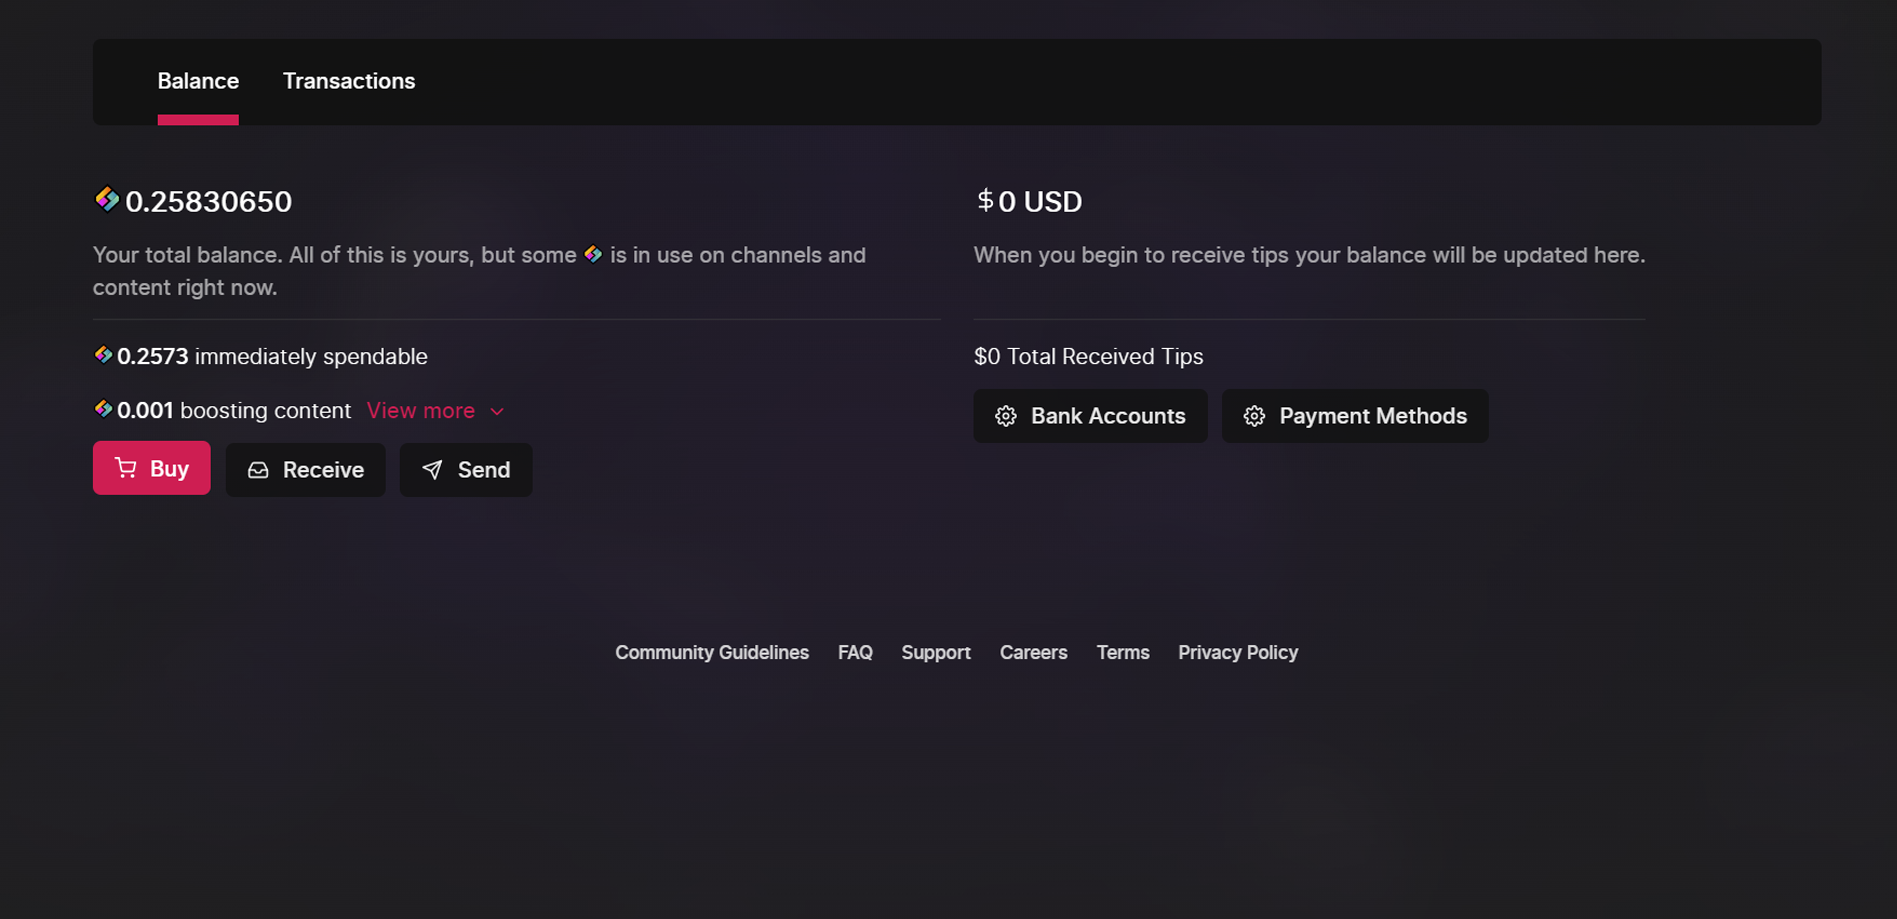The height and width of the screenshot is (919, 1897).
Task: Click the dollar sign icon by USD balance
Action: 985,200
